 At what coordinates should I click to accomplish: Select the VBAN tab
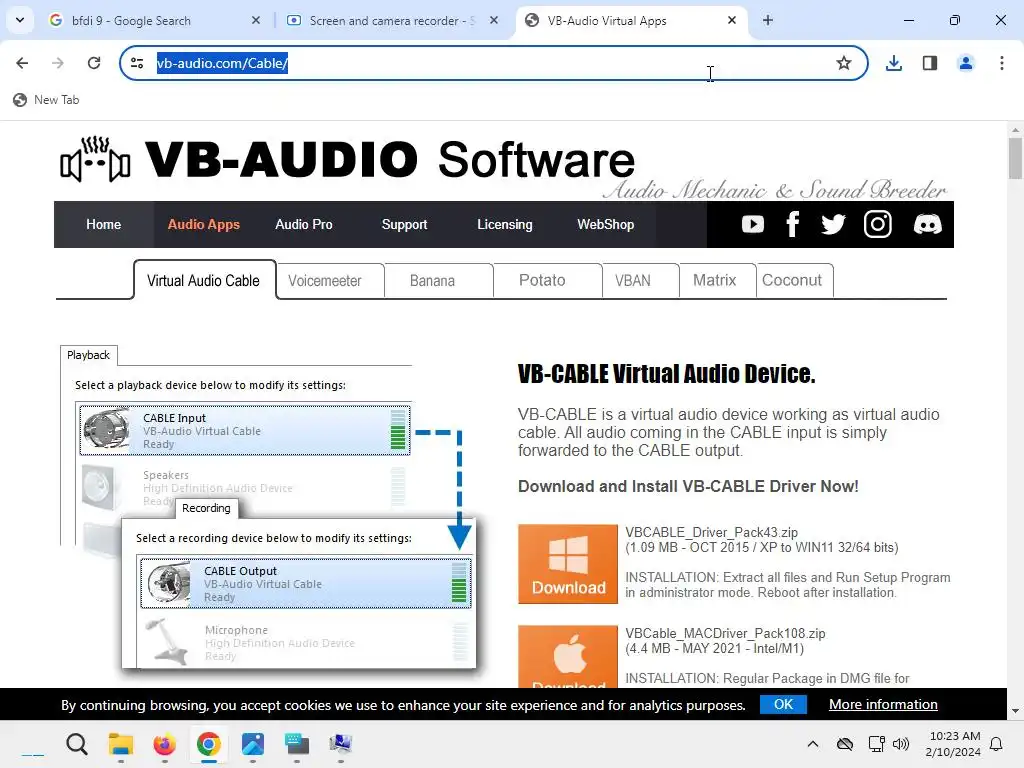pyautogui.click(x=640, y=281)
